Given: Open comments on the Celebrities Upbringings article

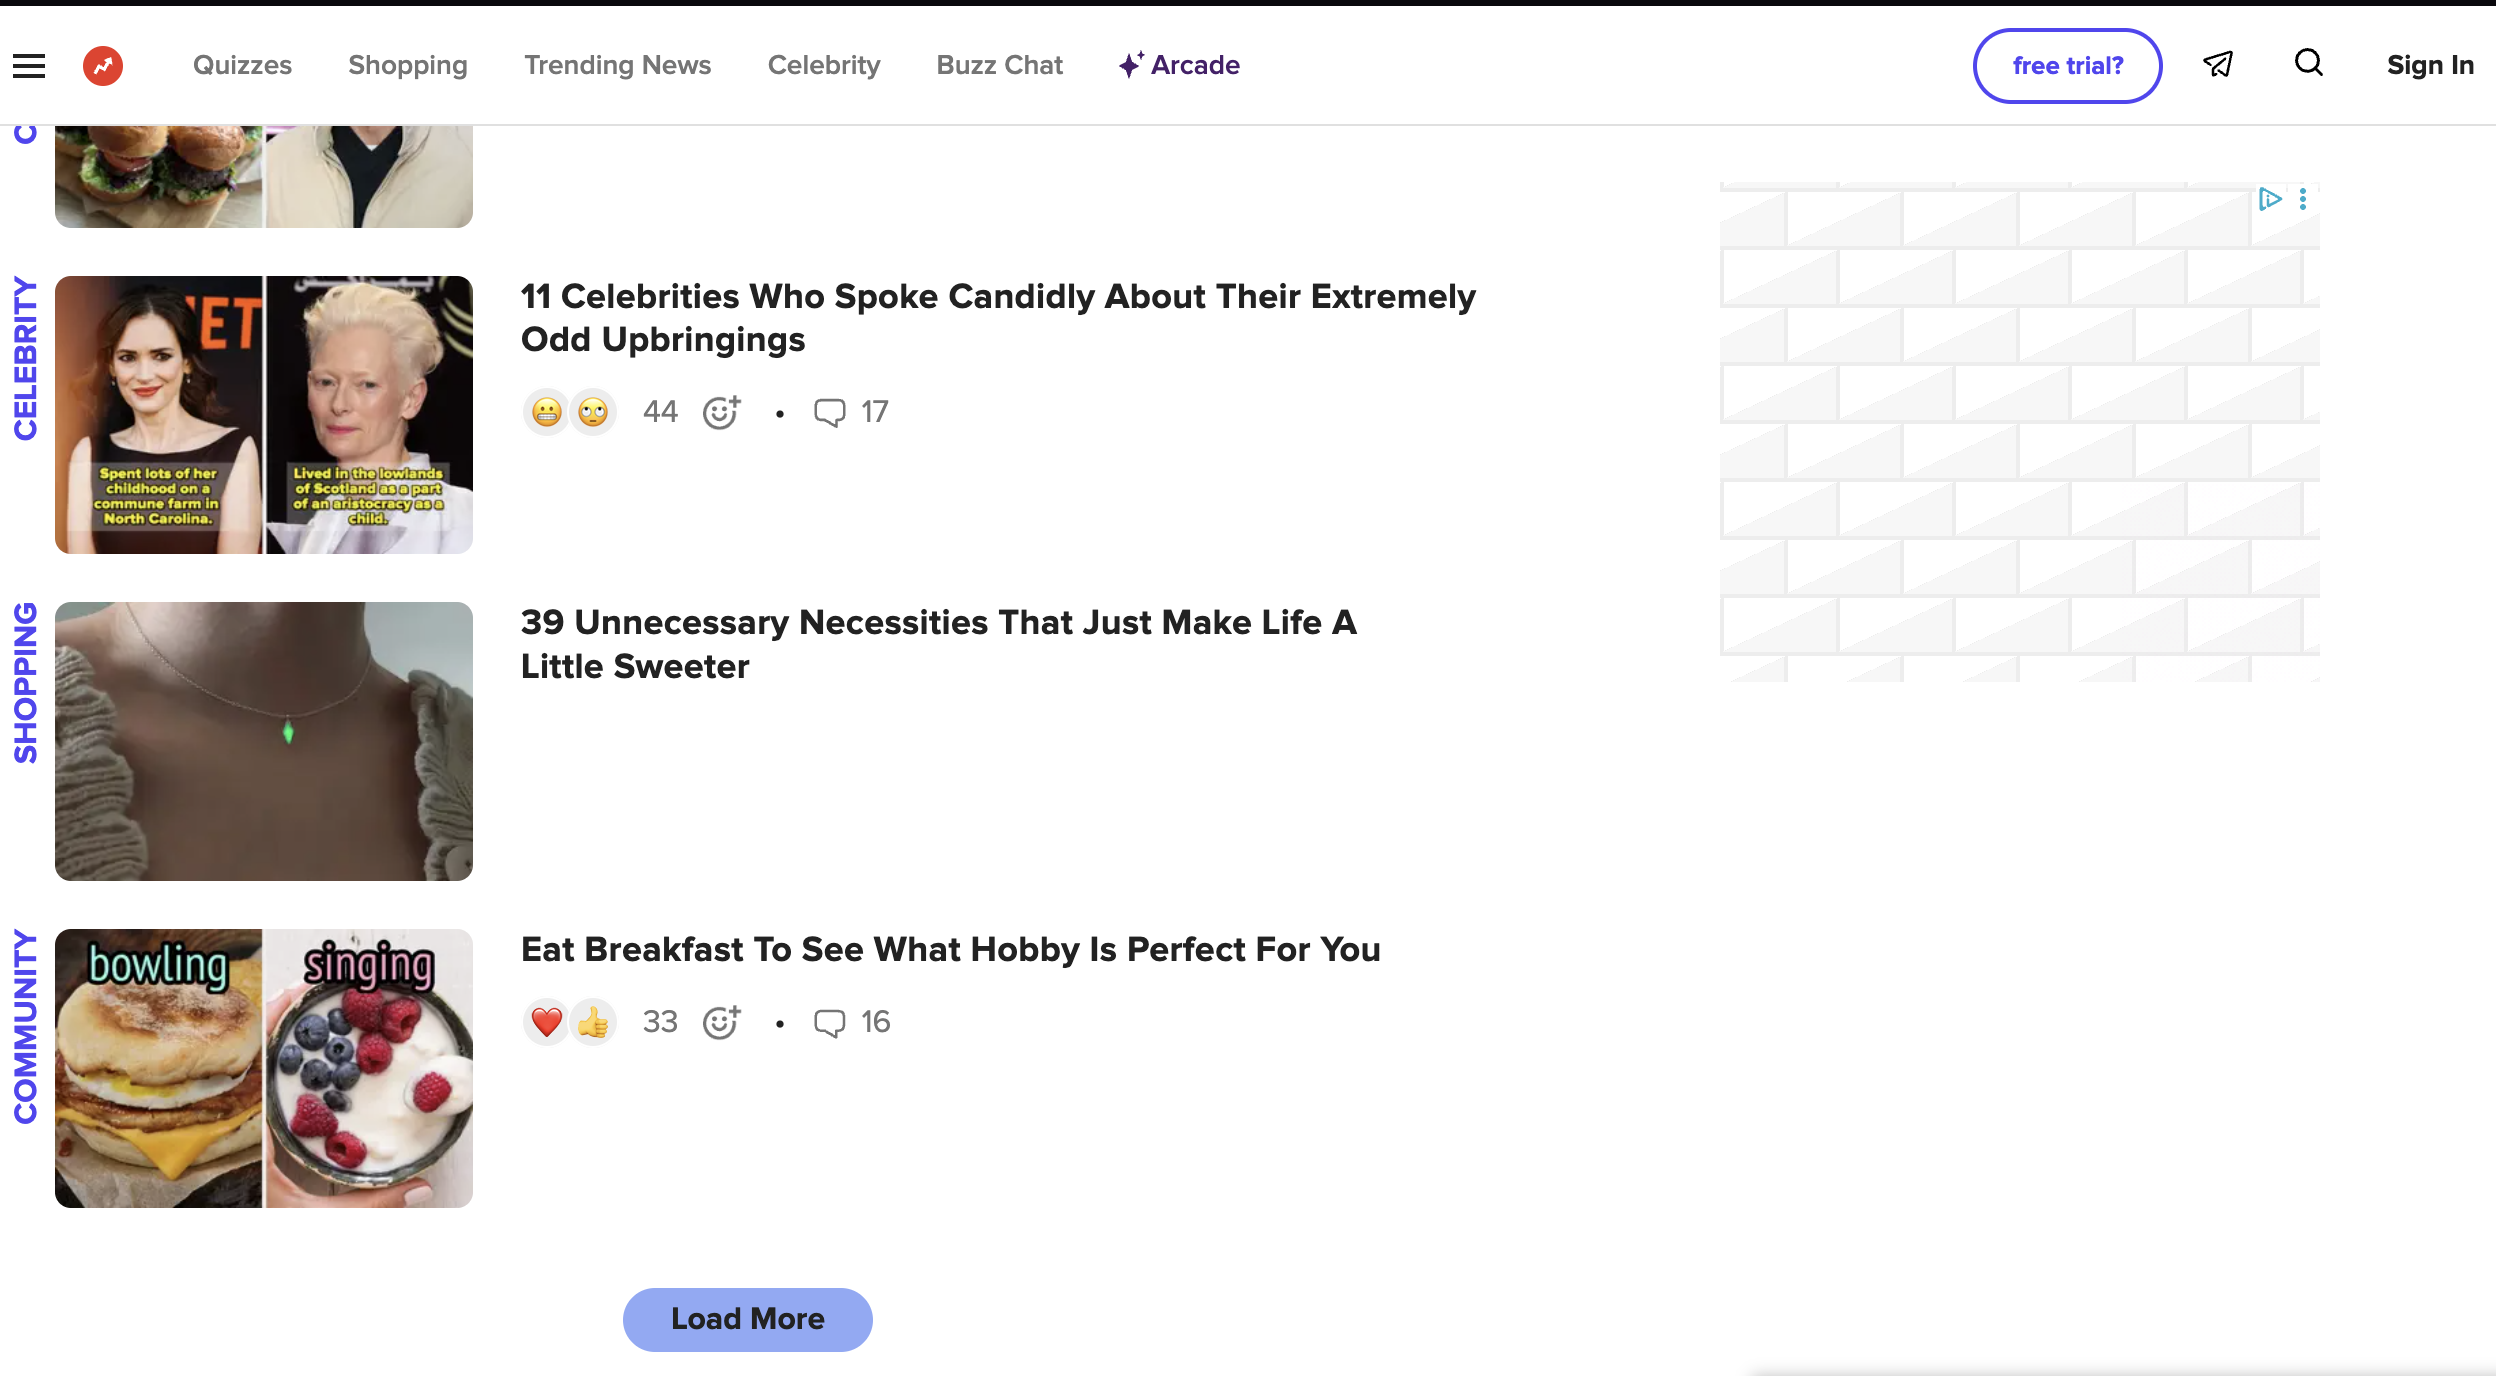Looking at the screenshot, I should point(850,412).
